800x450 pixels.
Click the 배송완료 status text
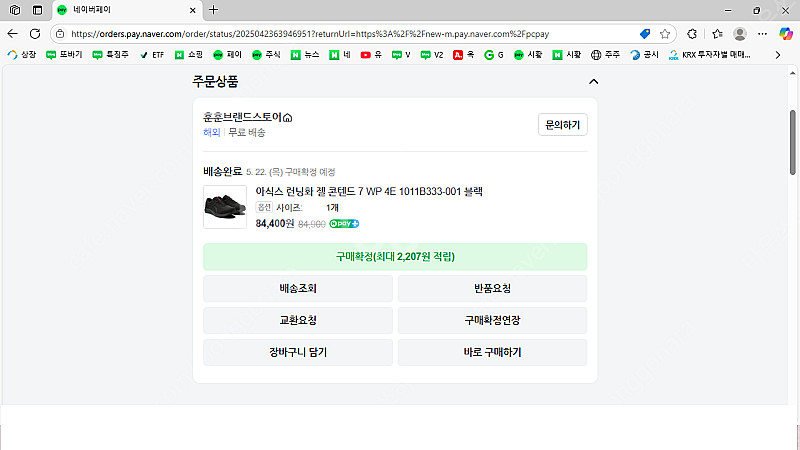point(222,171)
